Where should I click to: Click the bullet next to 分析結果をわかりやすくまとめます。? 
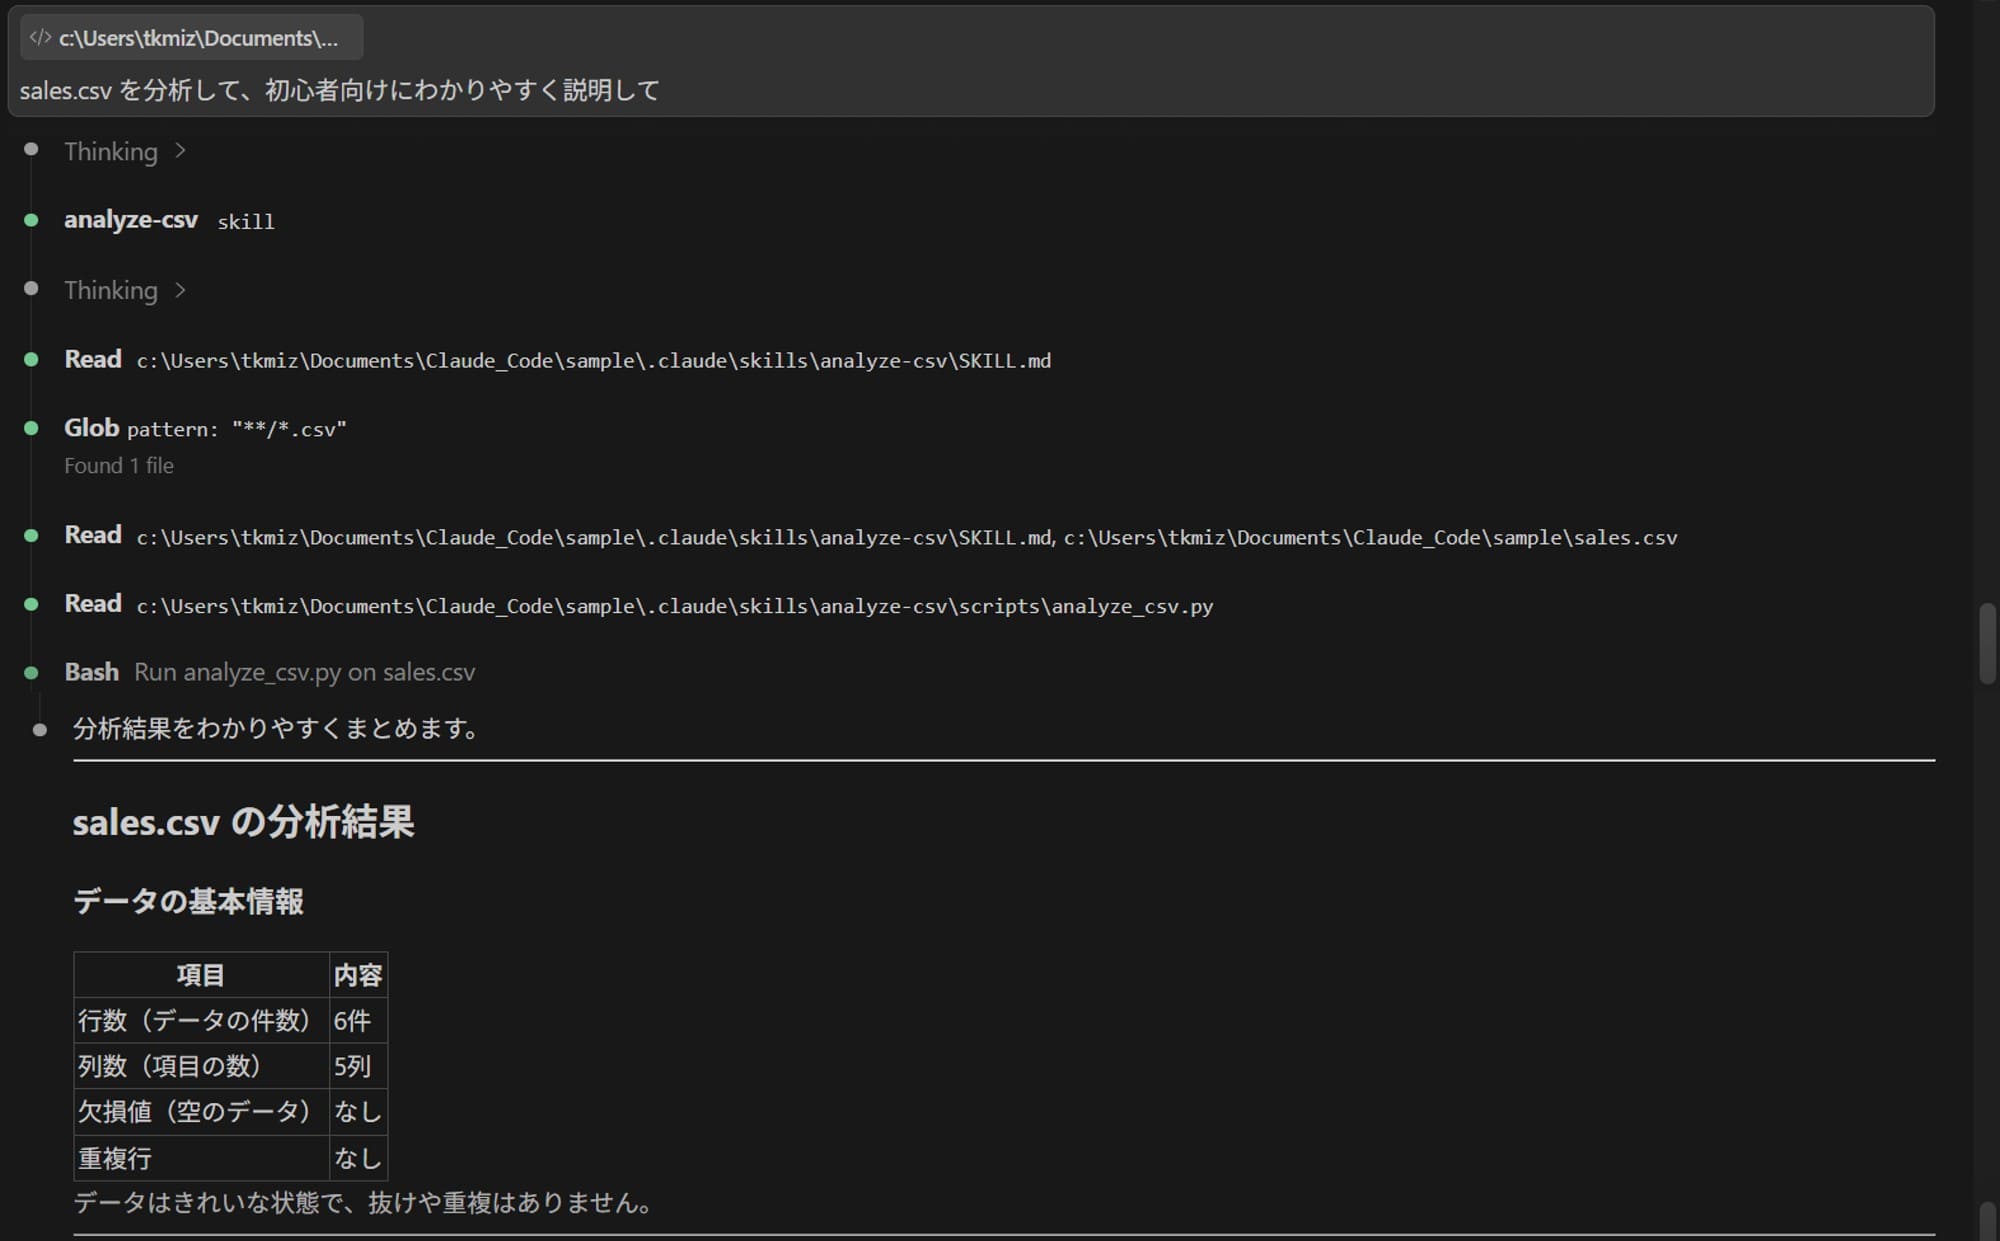click(x=40, y=729)
